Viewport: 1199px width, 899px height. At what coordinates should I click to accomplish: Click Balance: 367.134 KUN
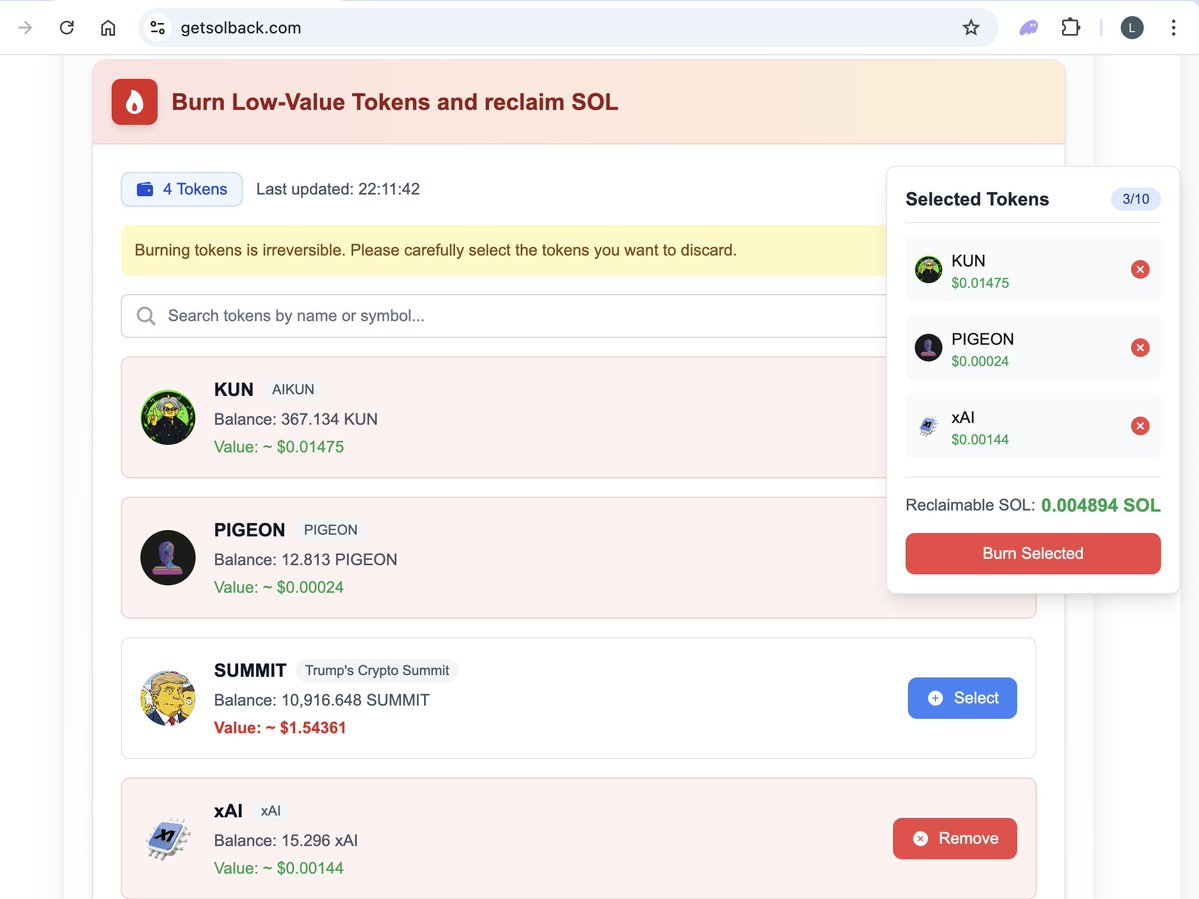coord(296,419)
